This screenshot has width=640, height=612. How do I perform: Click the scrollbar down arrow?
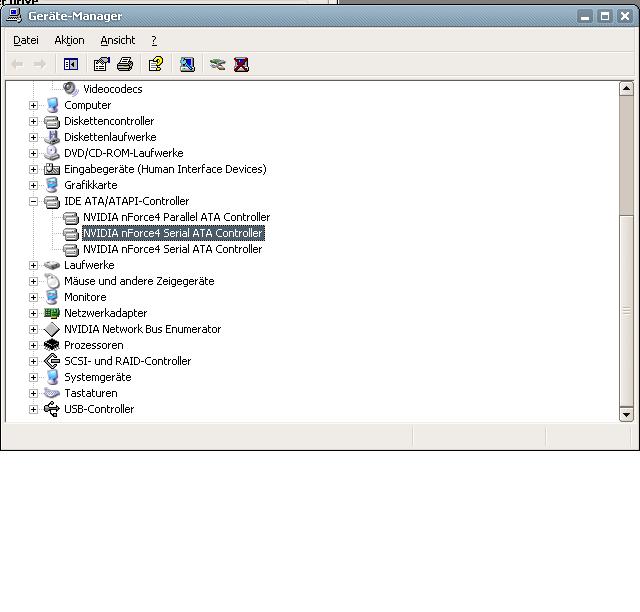point(626,414)
